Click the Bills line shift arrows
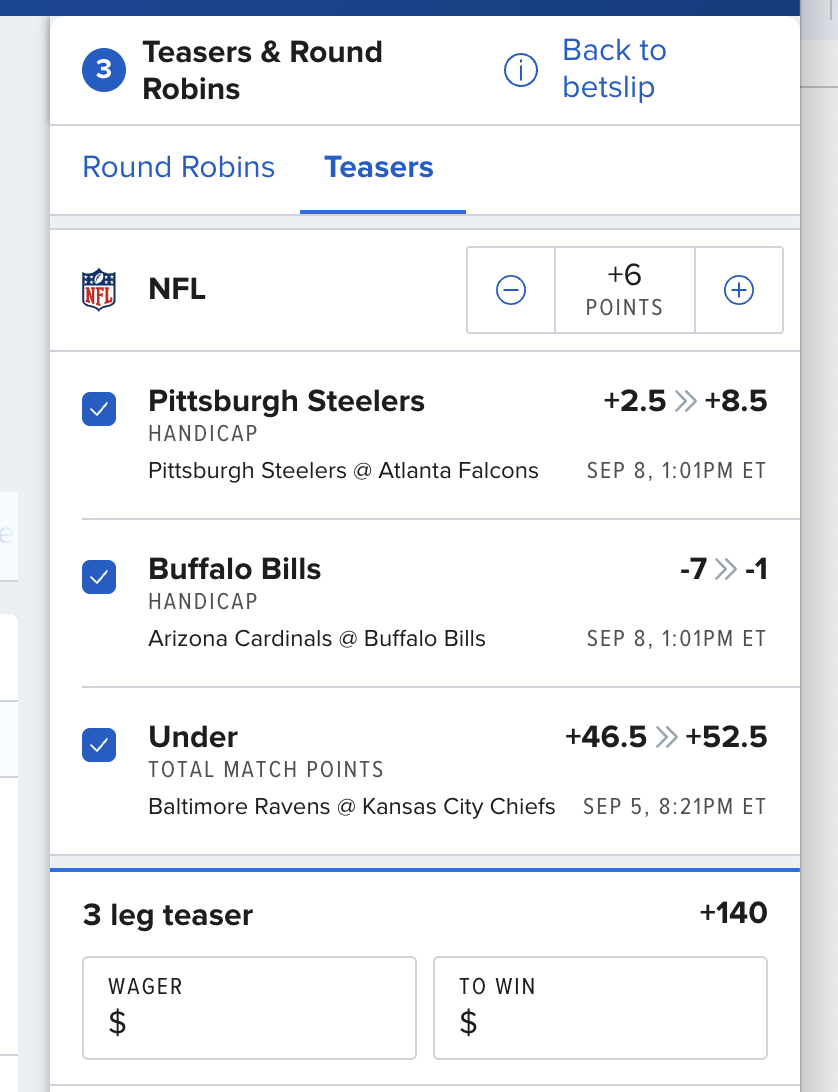This screenshot has height=1092, width=838. [x=726, y=569]
